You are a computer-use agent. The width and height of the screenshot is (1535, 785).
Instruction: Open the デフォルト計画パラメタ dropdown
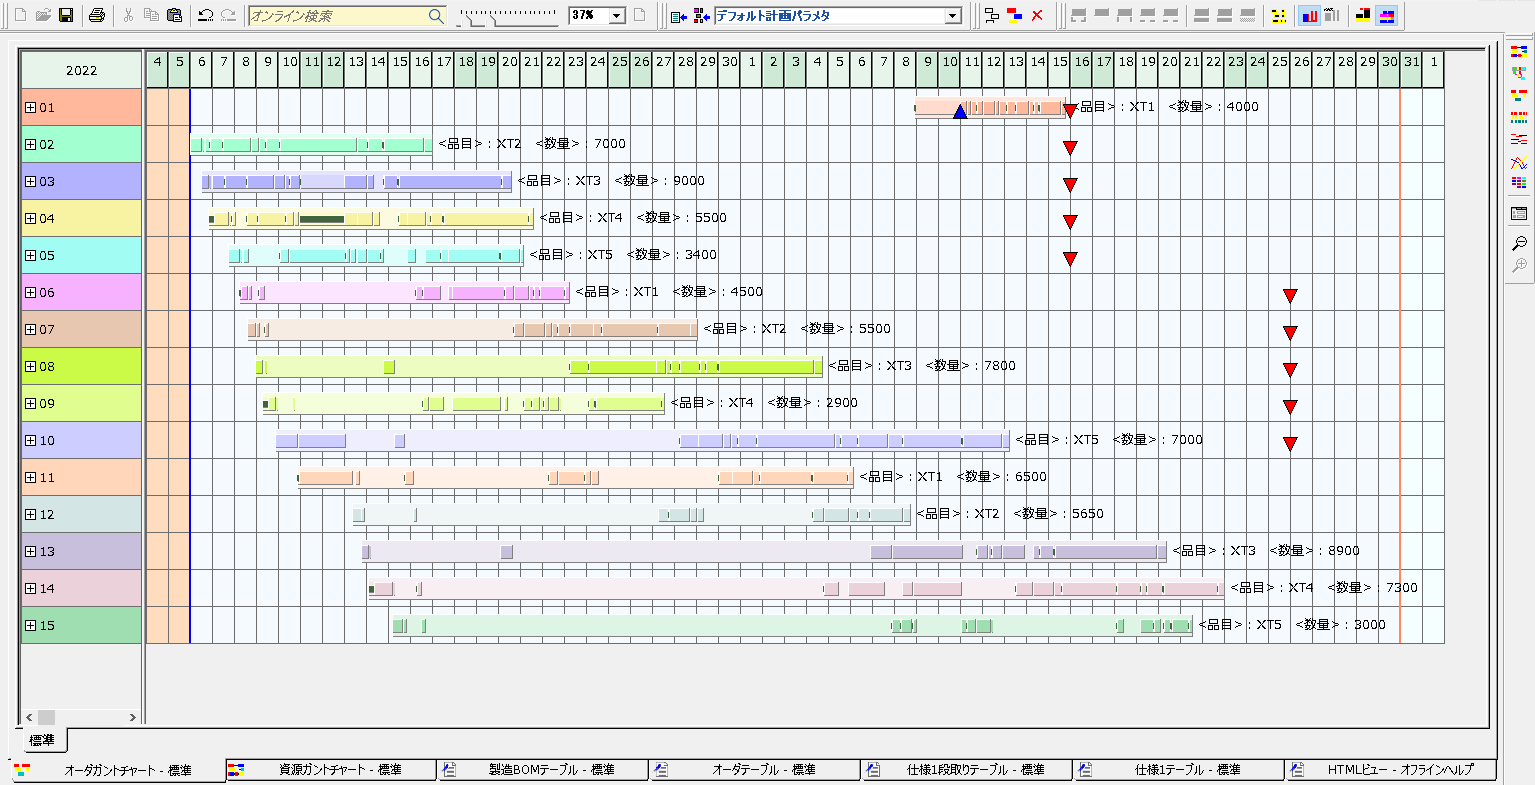[x=953, y=16]
